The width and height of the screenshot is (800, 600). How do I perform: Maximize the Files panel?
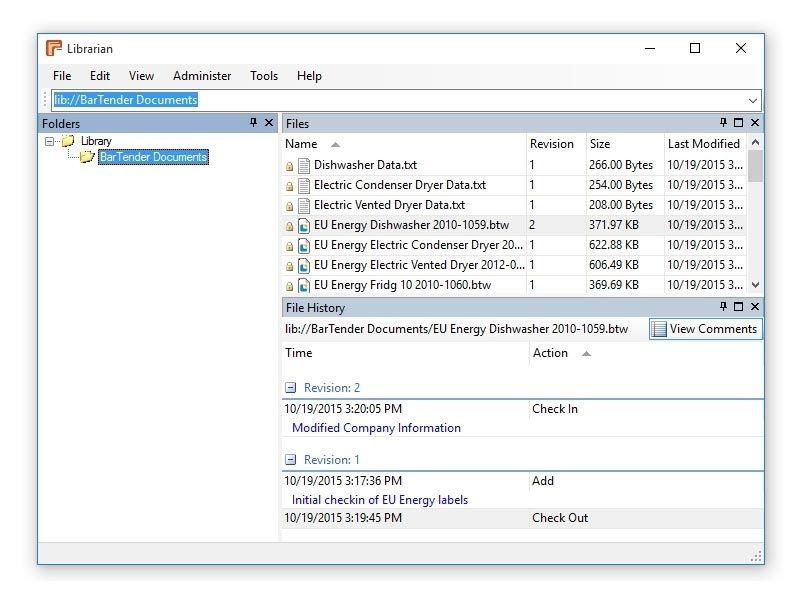pos(738,122)
